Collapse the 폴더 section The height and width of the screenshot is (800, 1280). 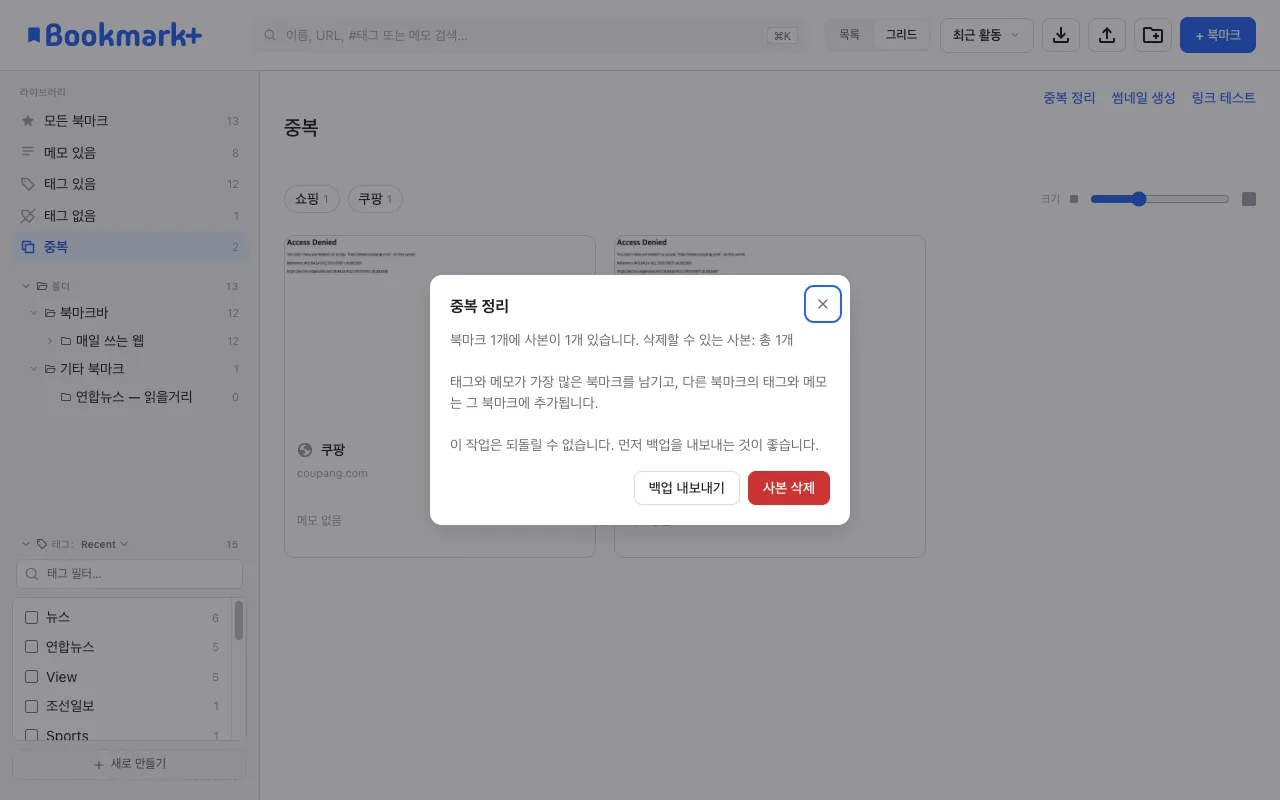point(26,286)
